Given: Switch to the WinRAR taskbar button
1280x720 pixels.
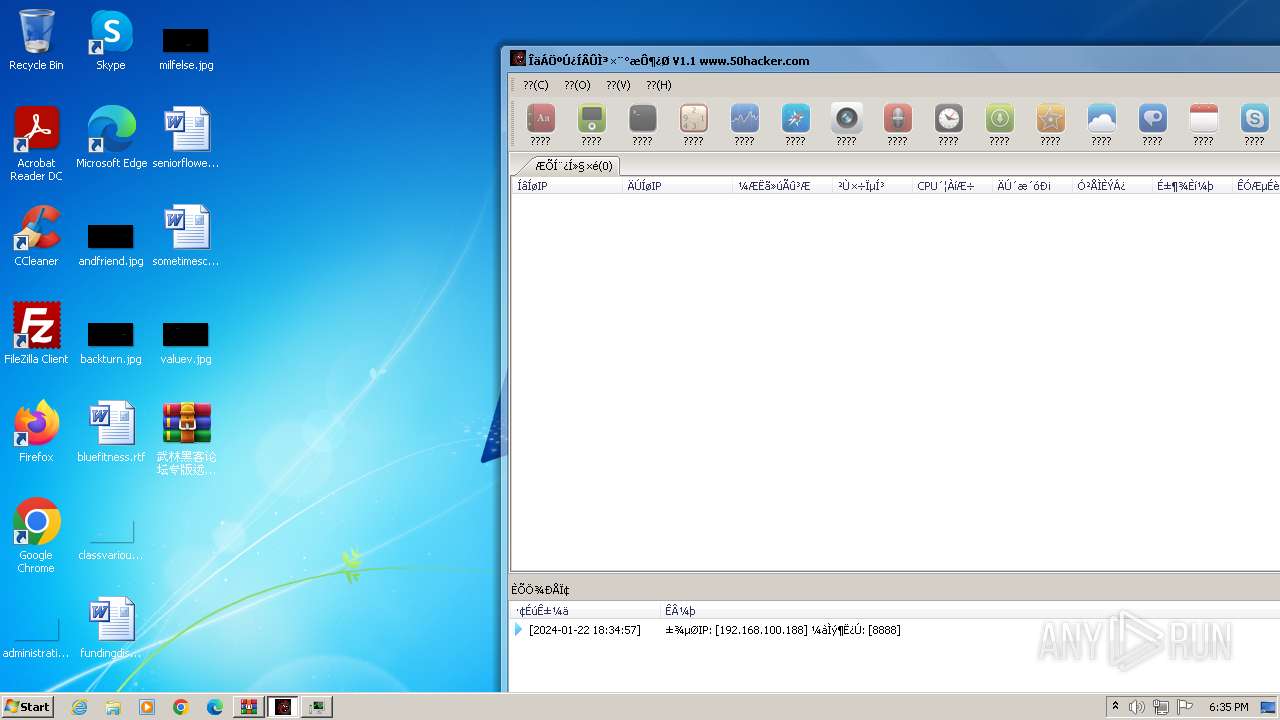Looking at the screenshot, I should coord(249,707).
